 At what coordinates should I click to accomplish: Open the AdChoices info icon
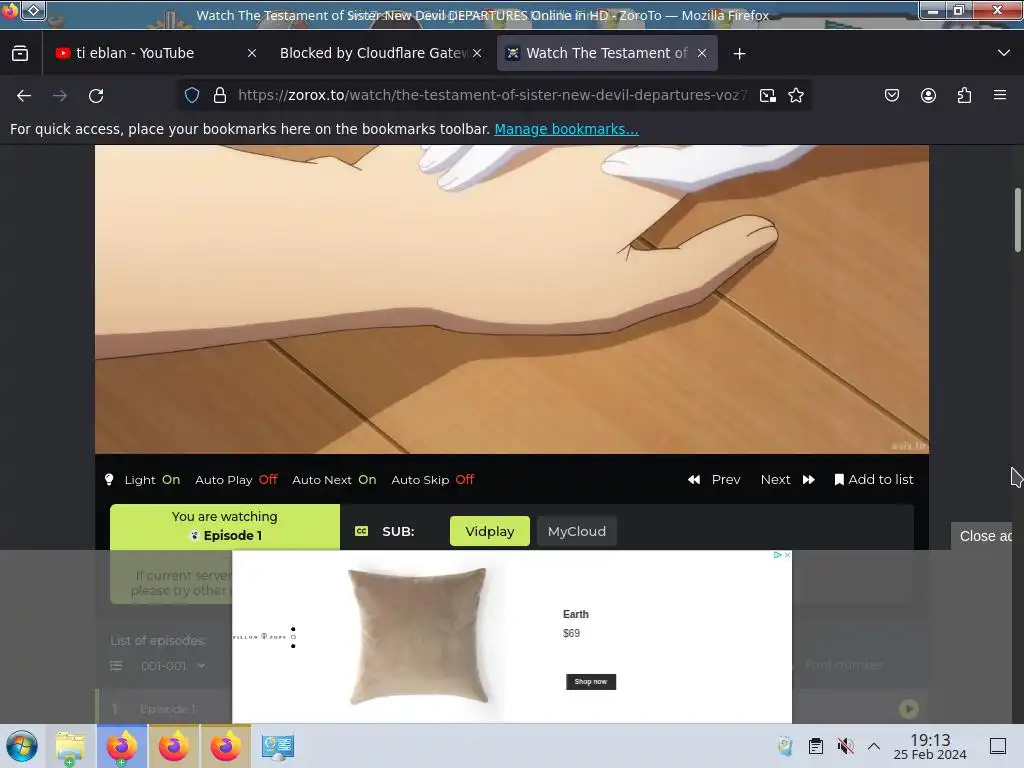pyautogui.click(x=778, y=555)
